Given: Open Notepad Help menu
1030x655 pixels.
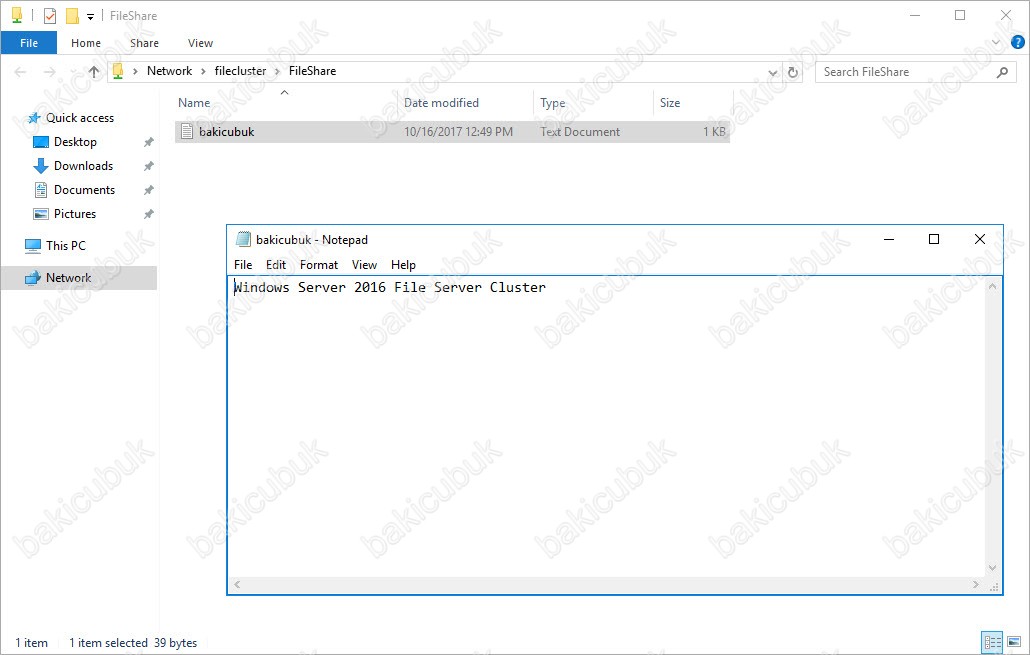Looking at the screenshot, I should [x=403, y=265].
